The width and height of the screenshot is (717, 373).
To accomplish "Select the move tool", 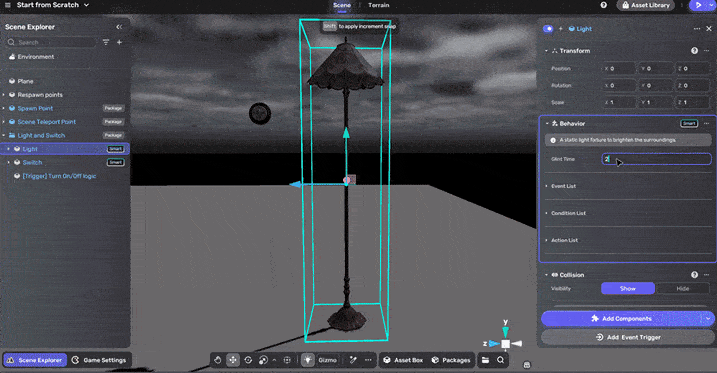I will [233, 360].
